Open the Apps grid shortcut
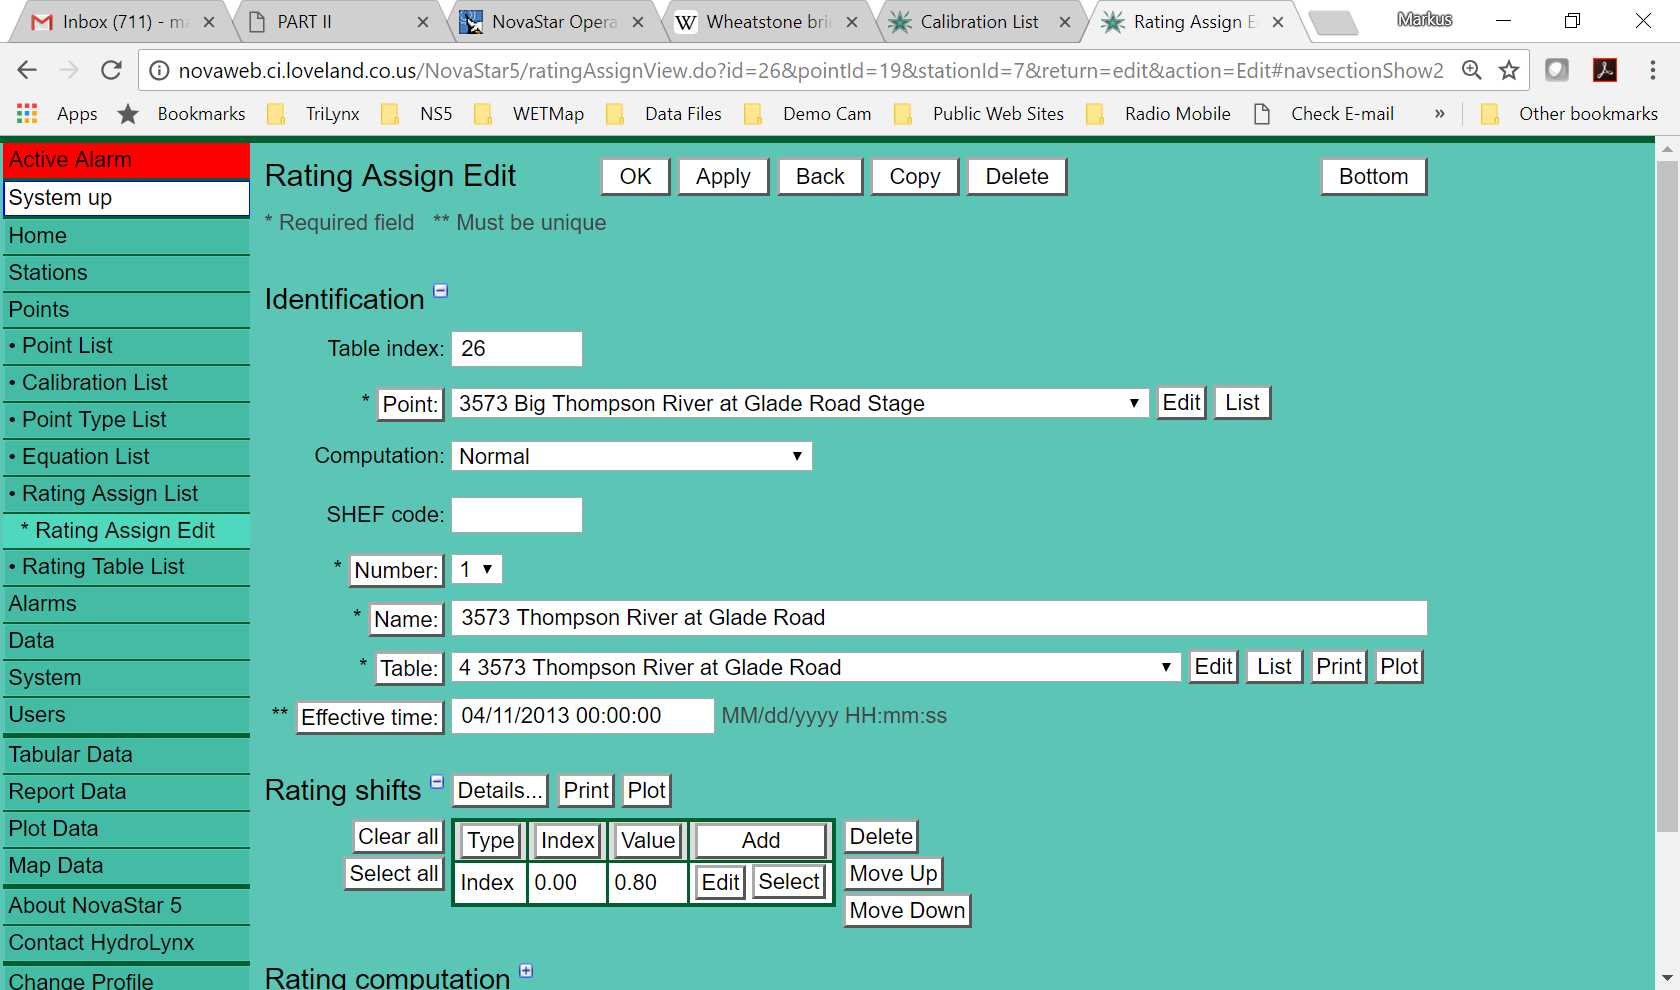 [x=27, y=114]
